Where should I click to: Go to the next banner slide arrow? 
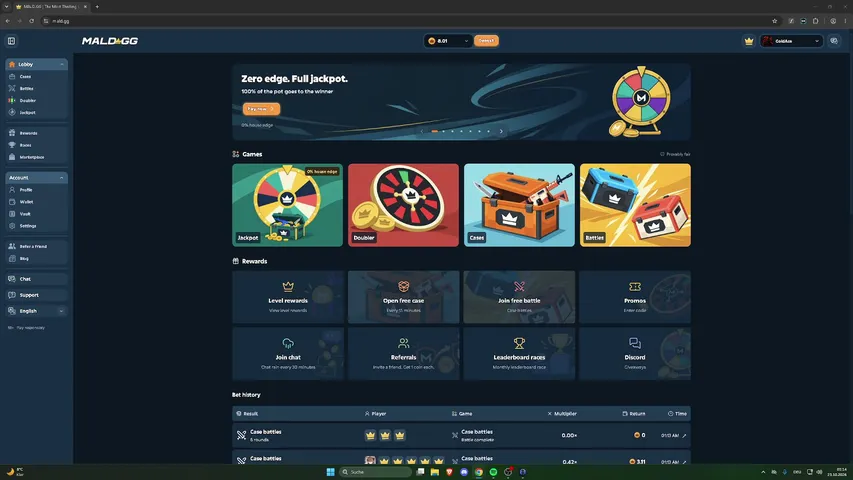(x=501, y=131)
